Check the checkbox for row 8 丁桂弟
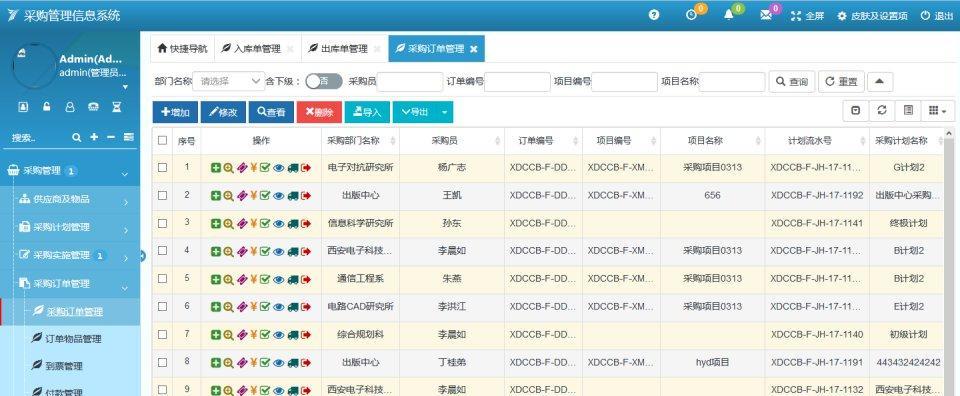 (x=162, y=362)
